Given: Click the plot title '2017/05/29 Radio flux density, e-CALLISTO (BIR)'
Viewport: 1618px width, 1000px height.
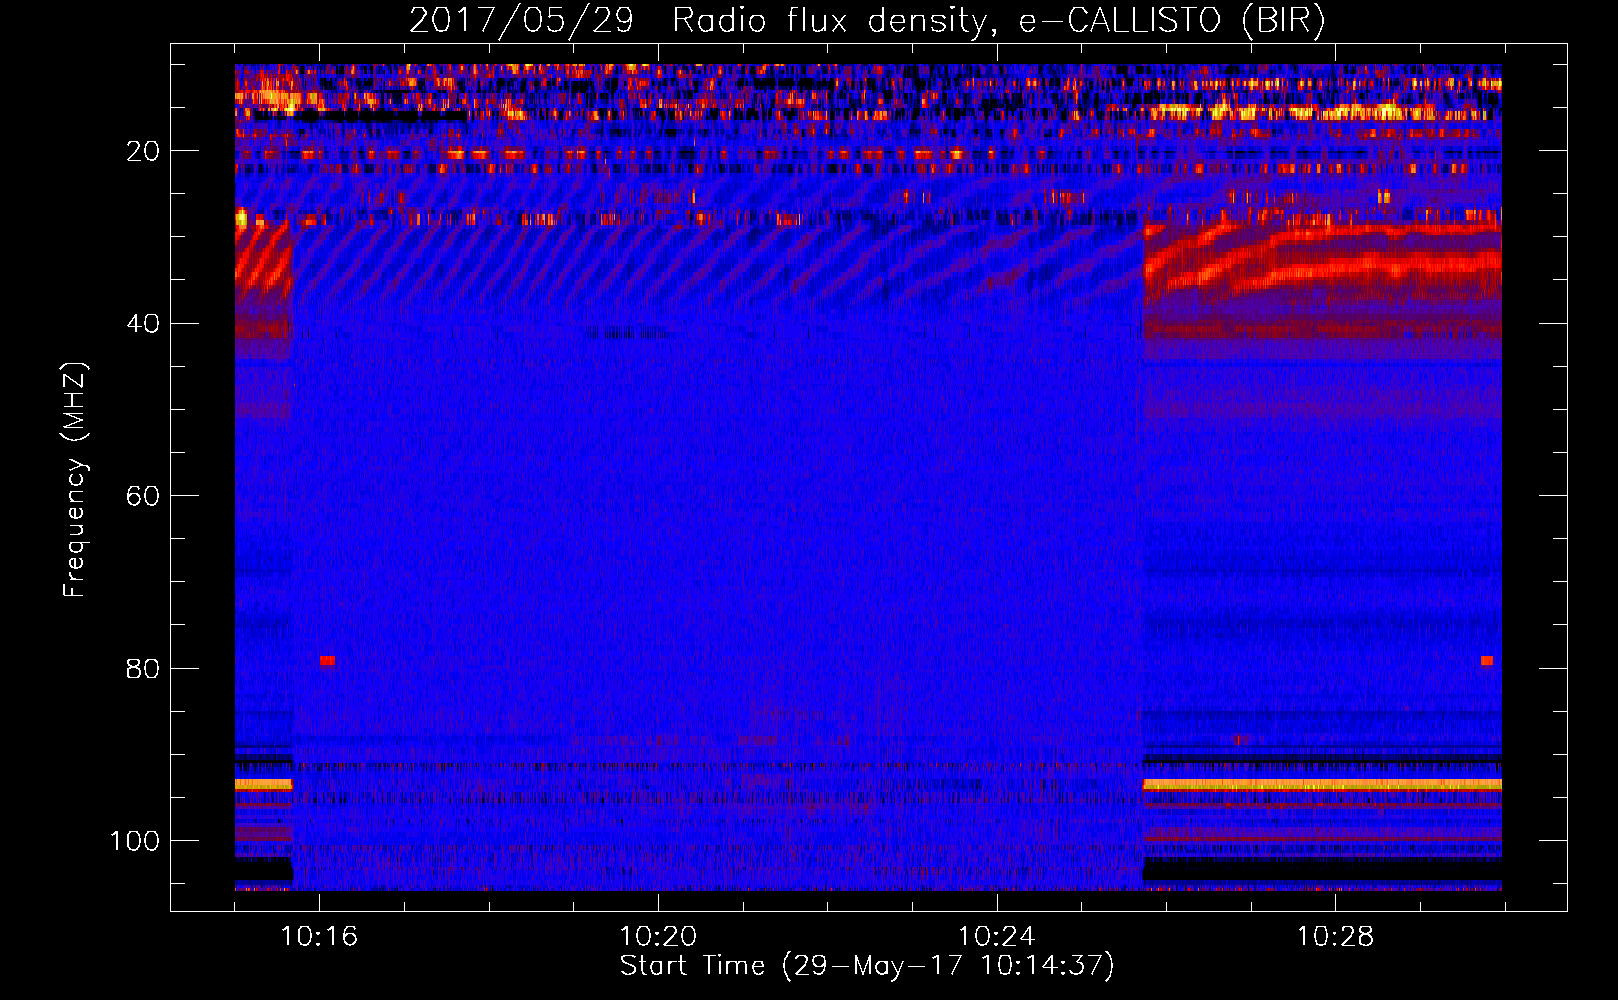Looking at the screenshot, I should [867, 20].
